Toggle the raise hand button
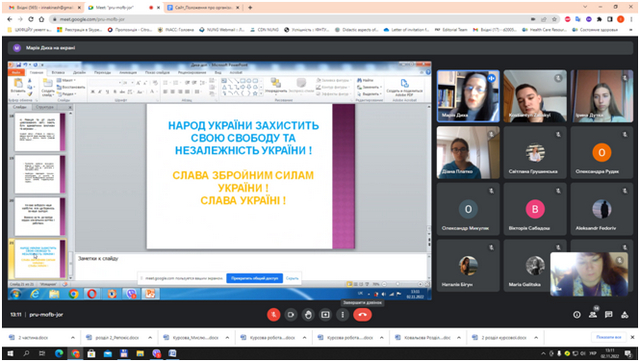 point(308,315)
